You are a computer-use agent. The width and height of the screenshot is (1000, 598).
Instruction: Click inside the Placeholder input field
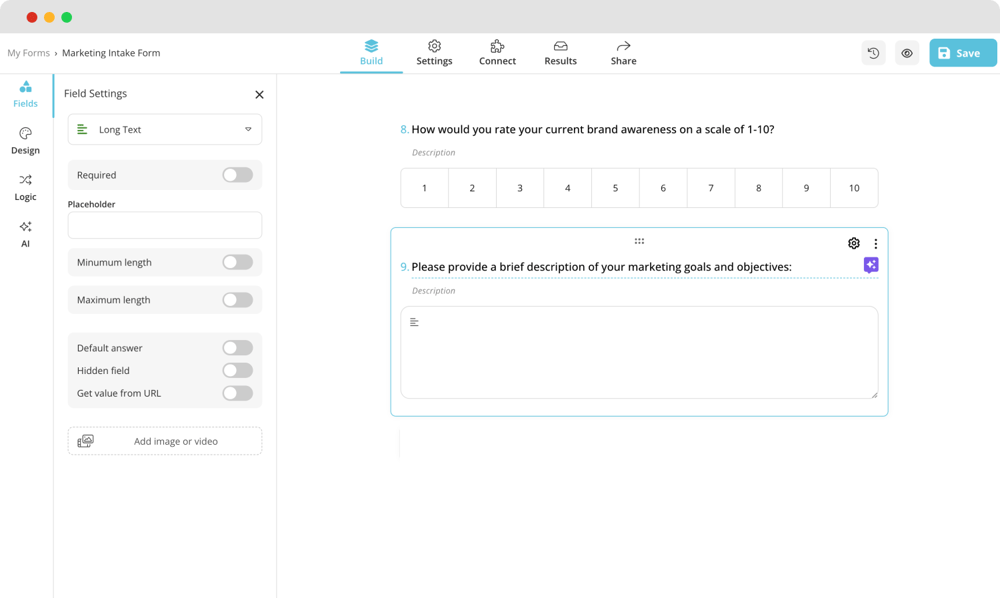[x=164, y=225]
